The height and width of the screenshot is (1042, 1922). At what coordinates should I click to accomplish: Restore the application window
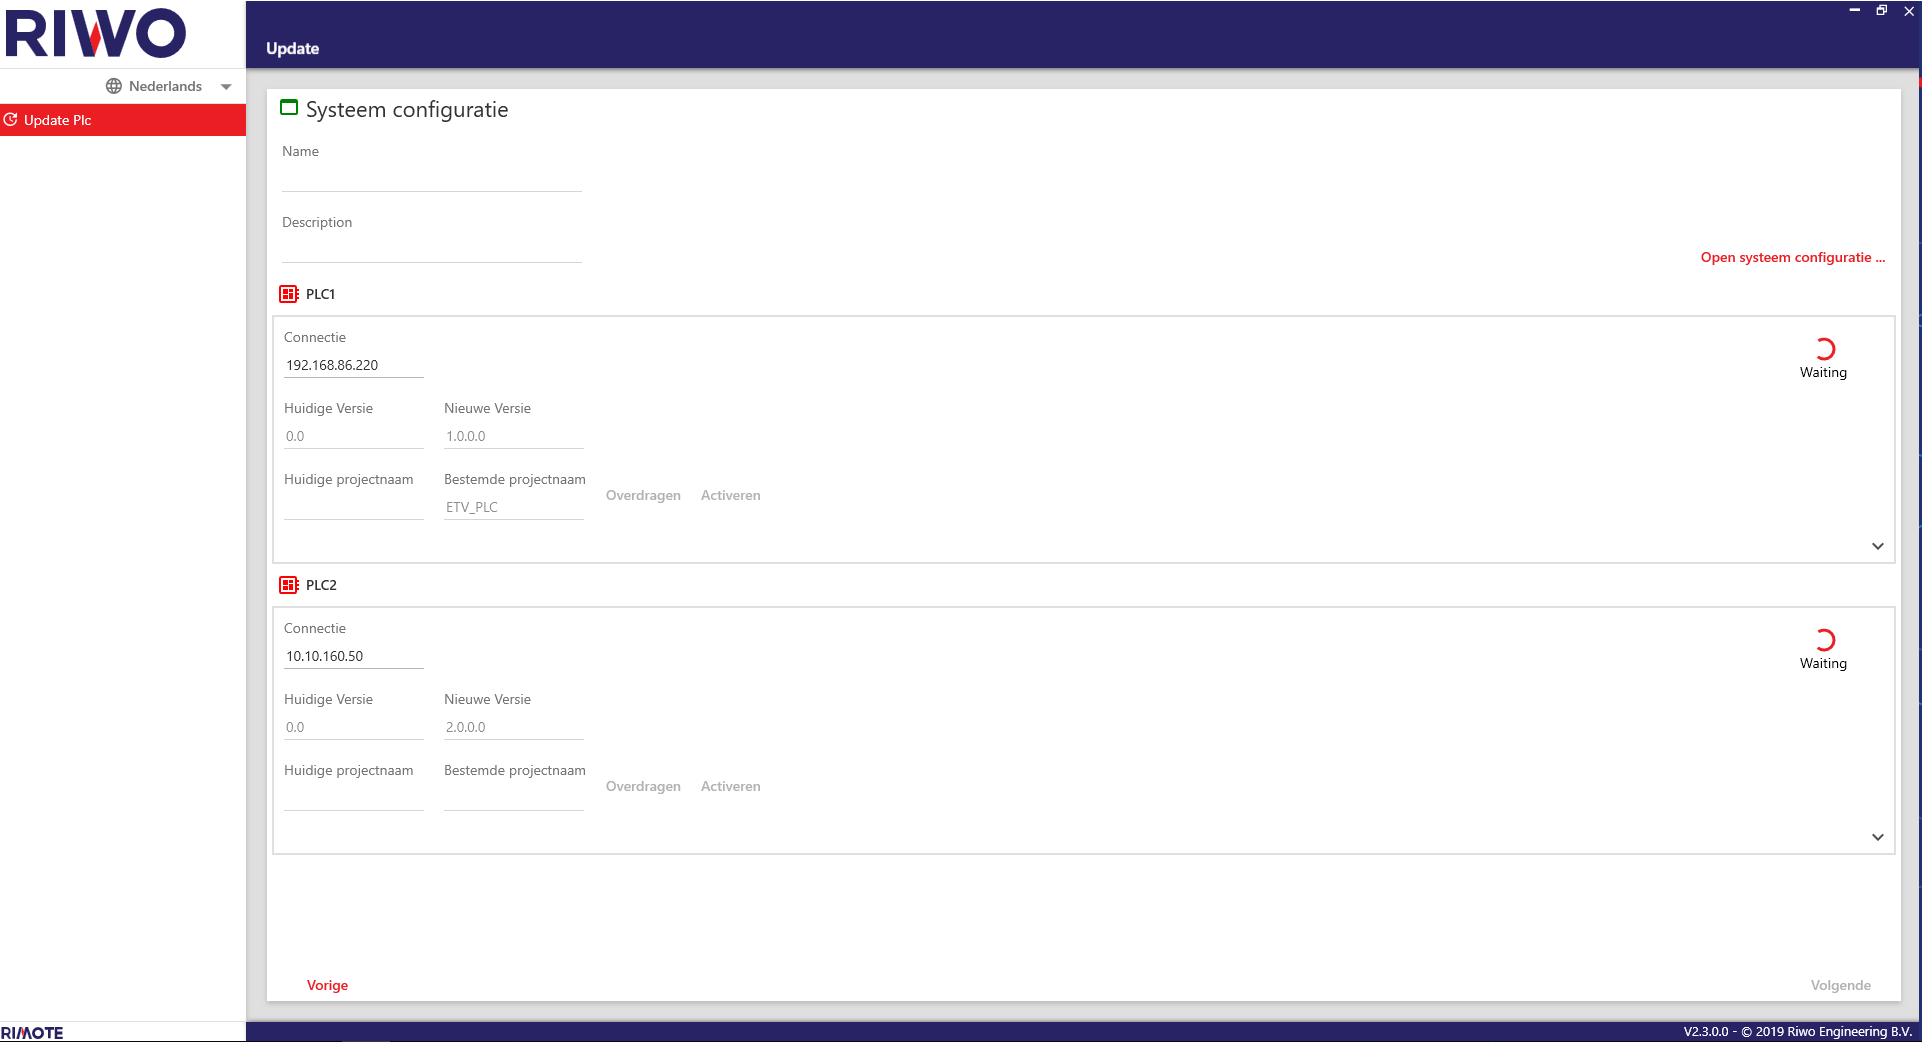[1881, 10]
